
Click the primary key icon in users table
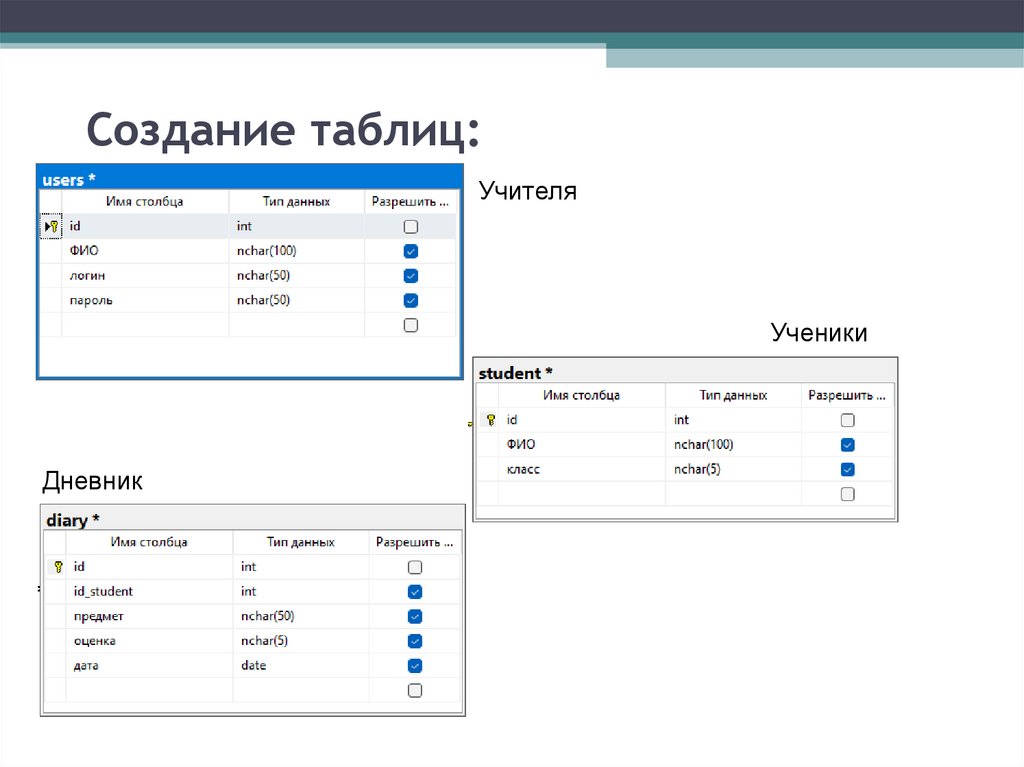point(54,227)
